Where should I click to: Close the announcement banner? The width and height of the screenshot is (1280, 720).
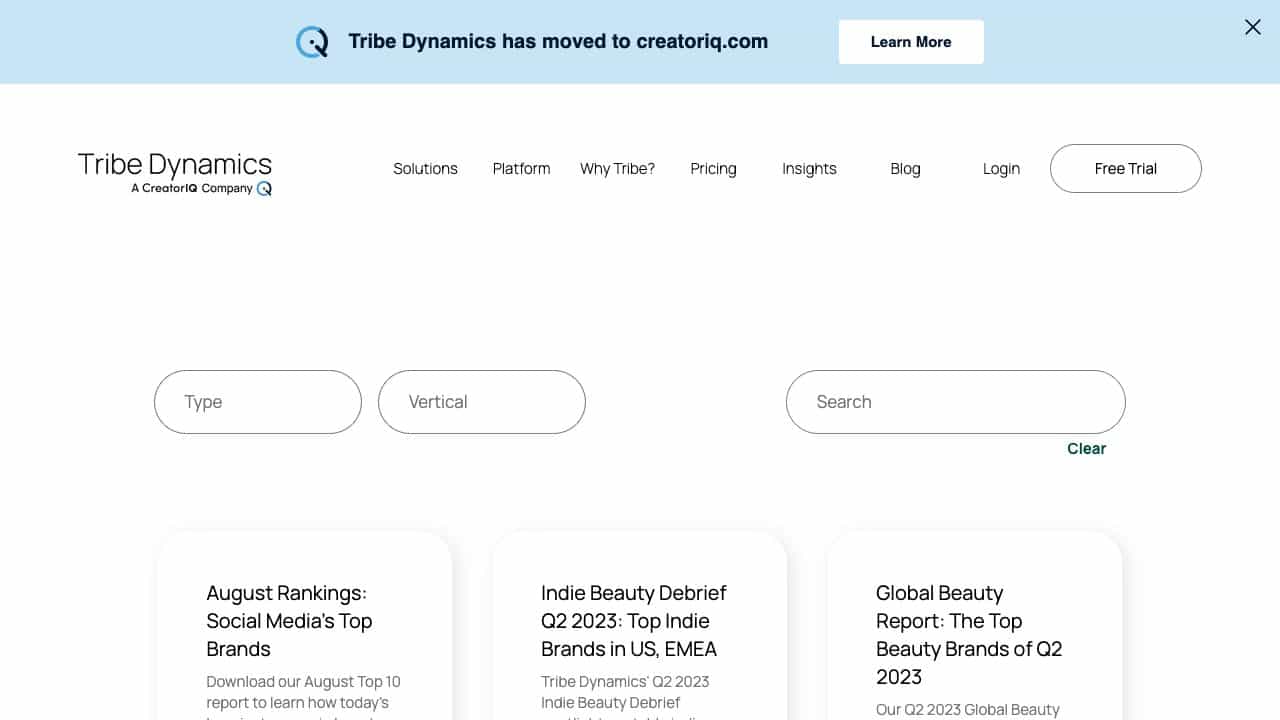tap(1253, 28)
